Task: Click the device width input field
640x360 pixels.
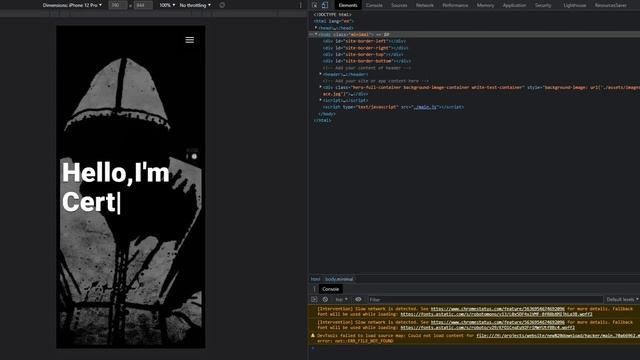Action: [x=118, y=5]
